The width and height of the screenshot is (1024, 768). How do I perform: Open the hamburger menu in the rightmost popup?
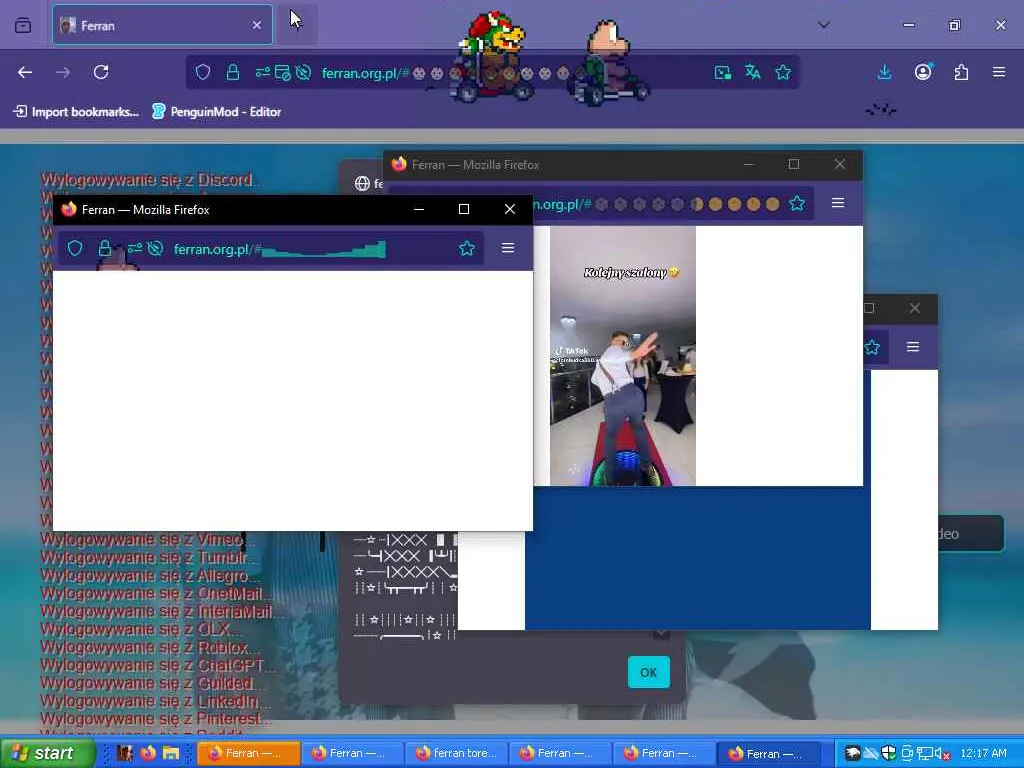click(912, 347)
